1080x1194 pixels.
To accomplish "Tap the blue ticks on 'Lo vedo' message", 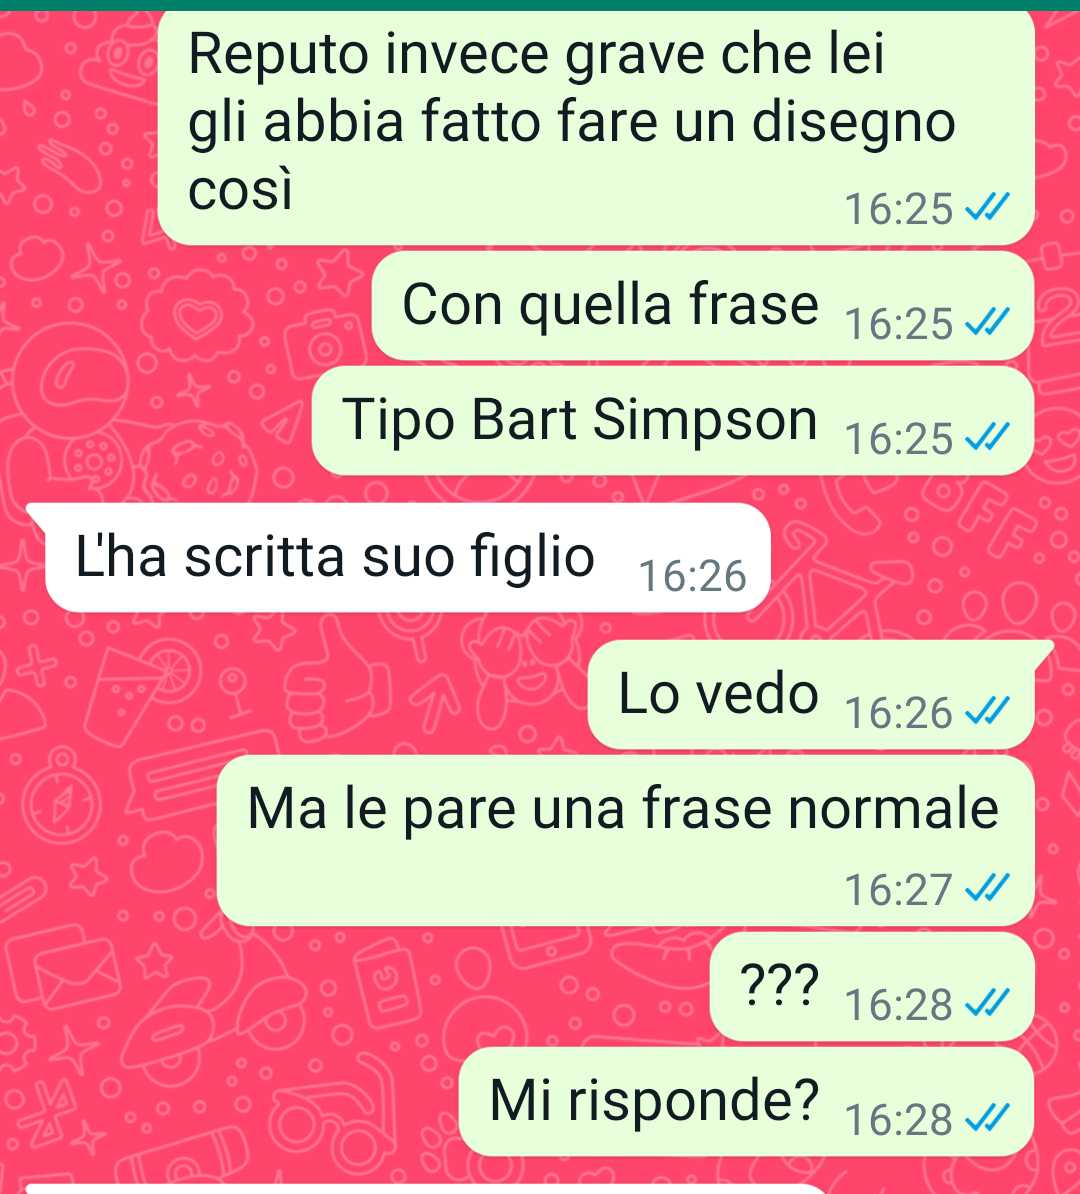I will click(987, 712).
